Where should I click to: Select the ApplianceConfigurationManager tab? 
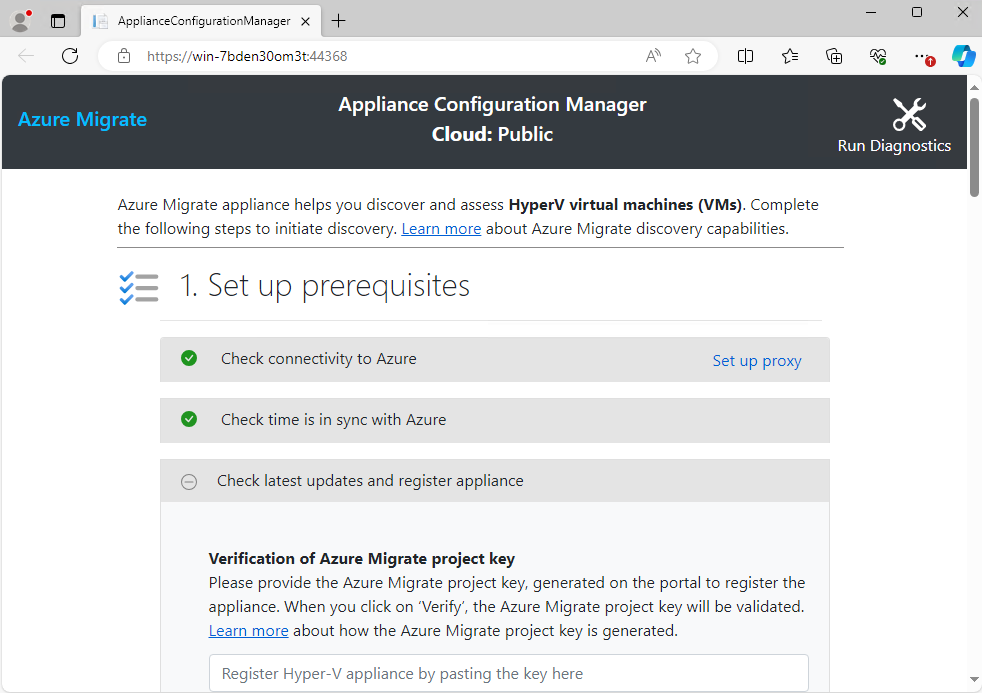pyautogui.click(x=201, y=21)
